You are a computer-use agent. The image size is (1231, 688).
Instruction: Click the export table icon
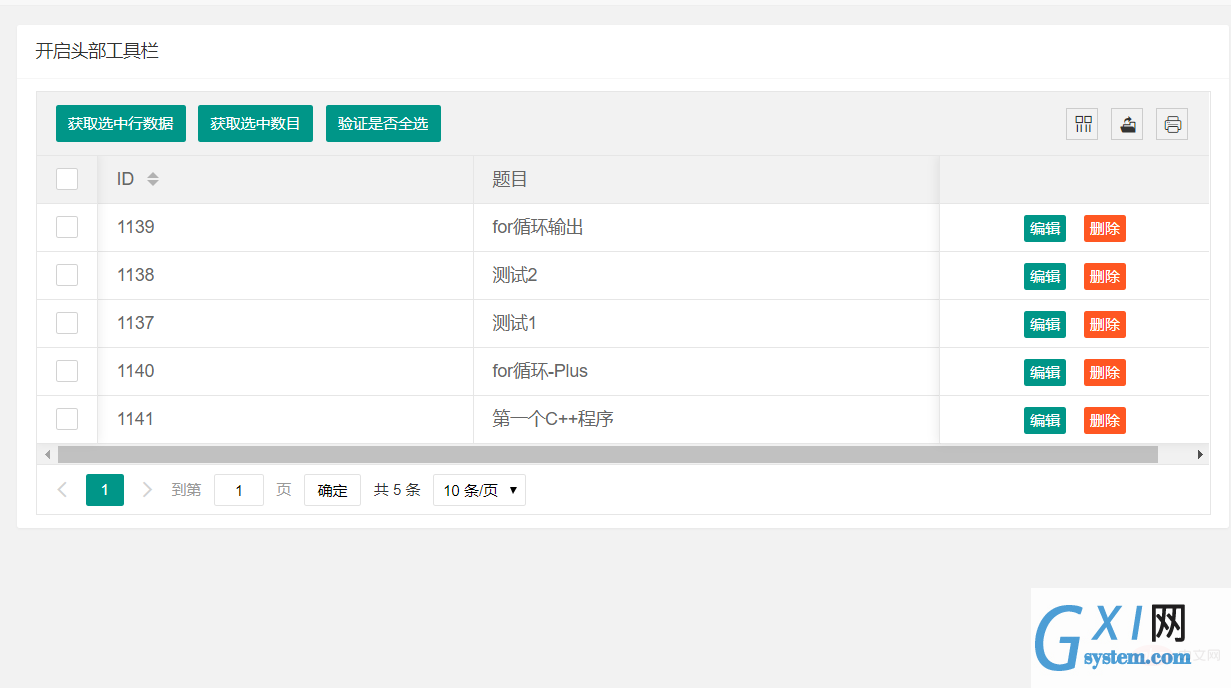pyautogui.click(x=1127, y=124)
